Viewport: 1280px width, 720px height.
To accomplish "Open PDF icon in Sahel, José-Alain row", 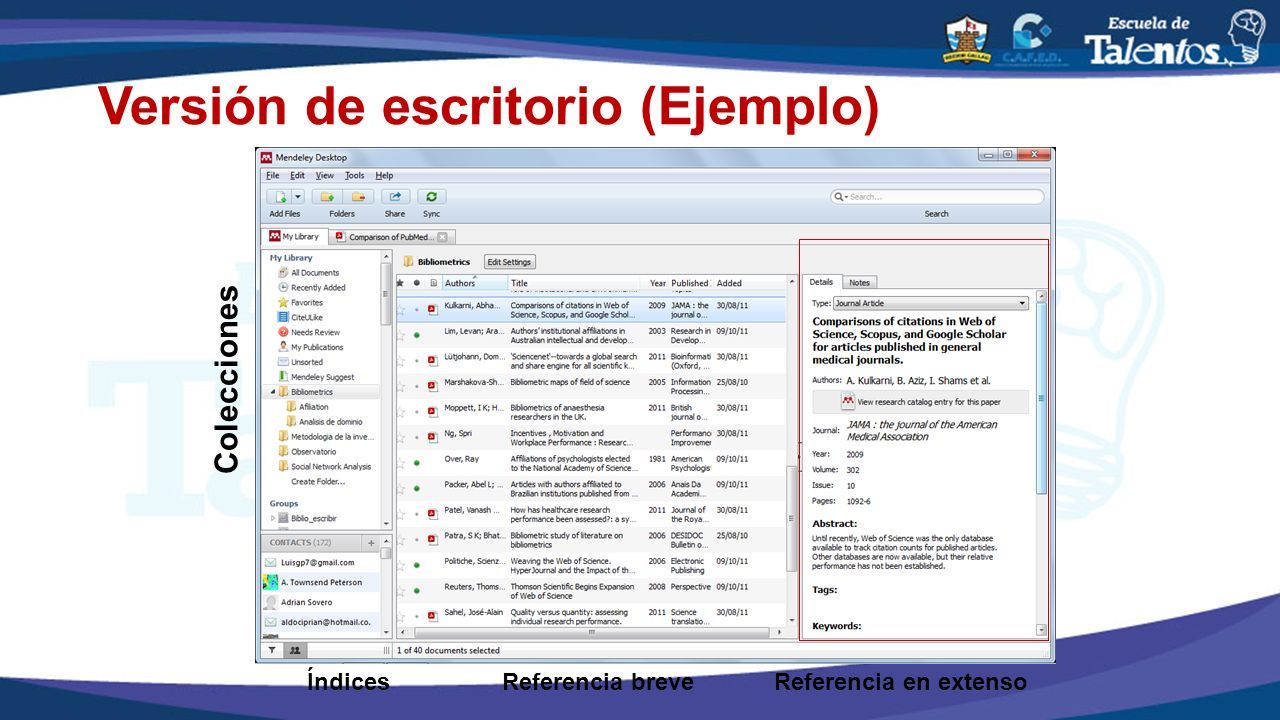I will tap(433, 617).
